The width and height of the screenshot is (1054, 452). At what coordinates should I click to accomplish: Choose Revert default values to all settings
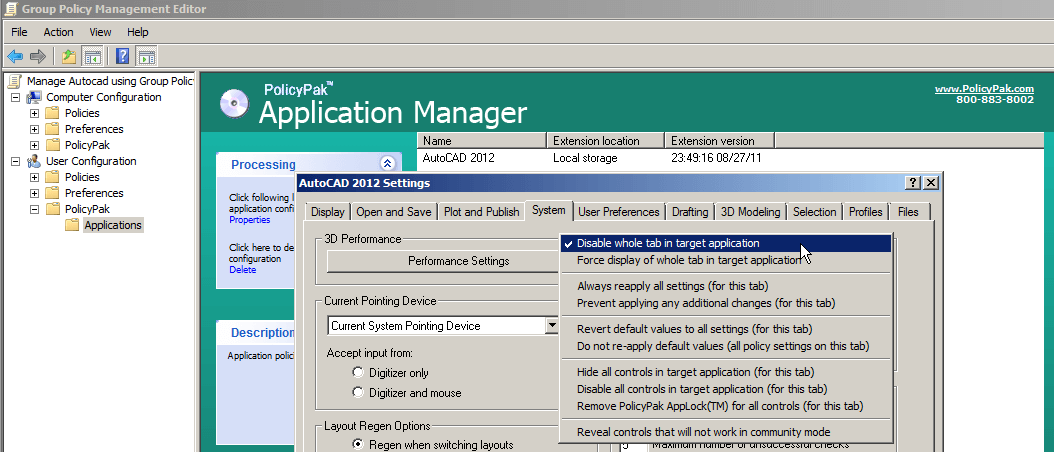[x=726, y=329]
